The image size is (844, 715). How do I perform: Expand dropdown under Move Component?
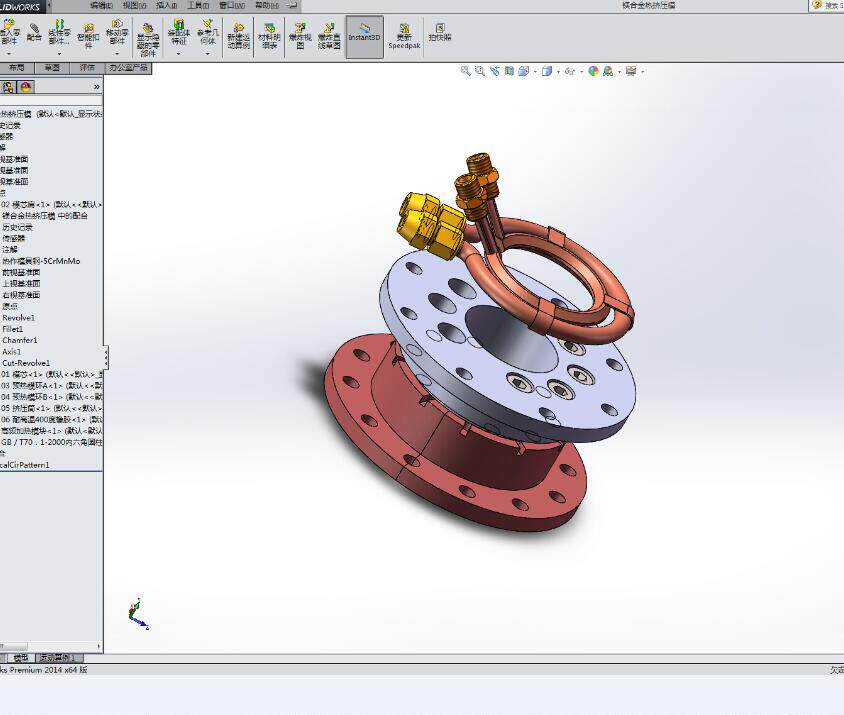tap(117, 54)
